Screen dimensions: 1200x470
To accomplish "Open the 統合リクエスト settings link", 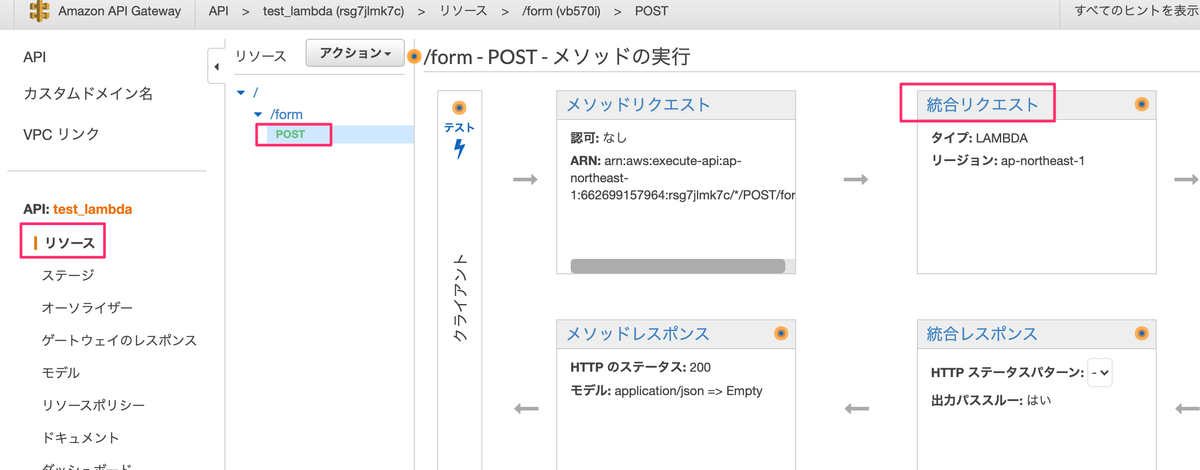I will click(x=982, y=104).
